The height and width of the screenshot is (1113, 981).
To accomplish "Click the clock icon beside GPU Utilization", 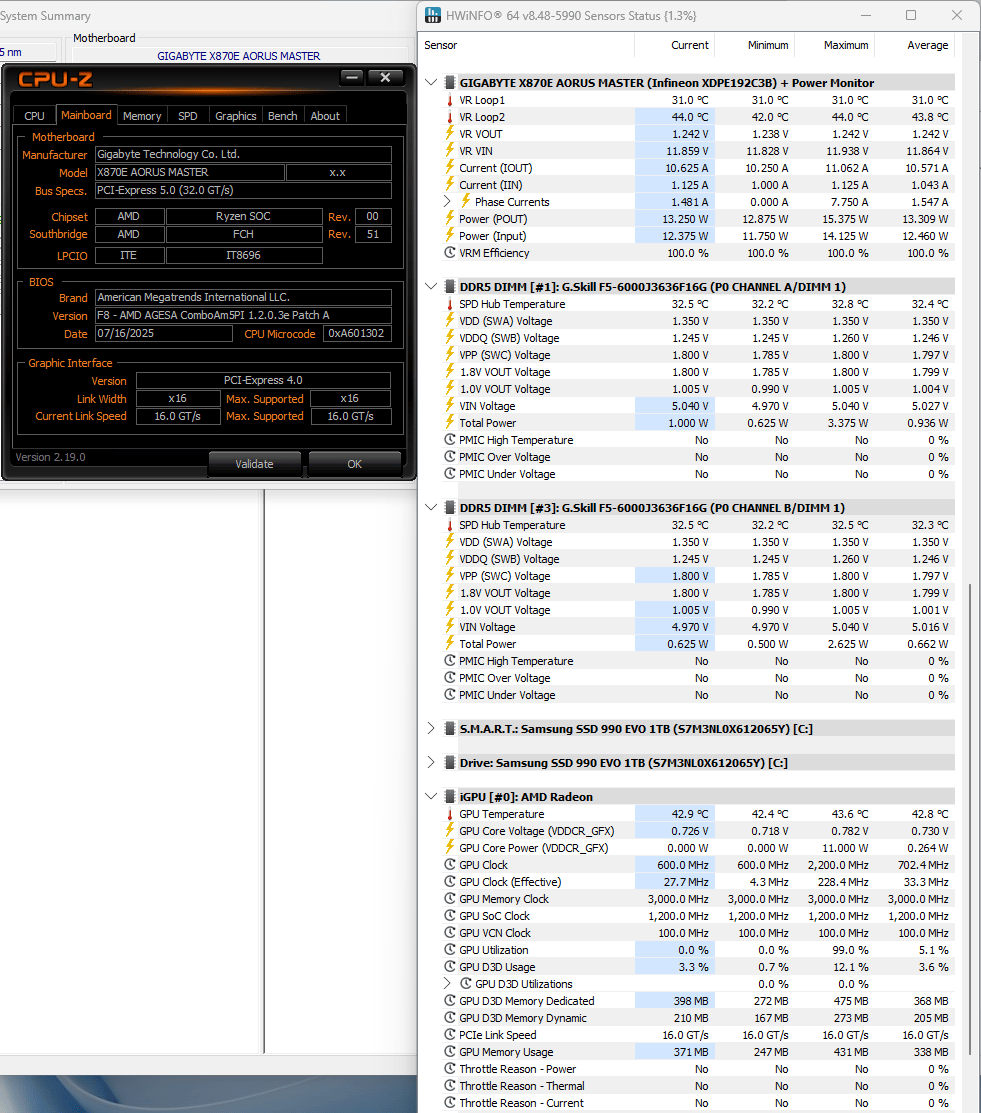I will click(449, 950).
